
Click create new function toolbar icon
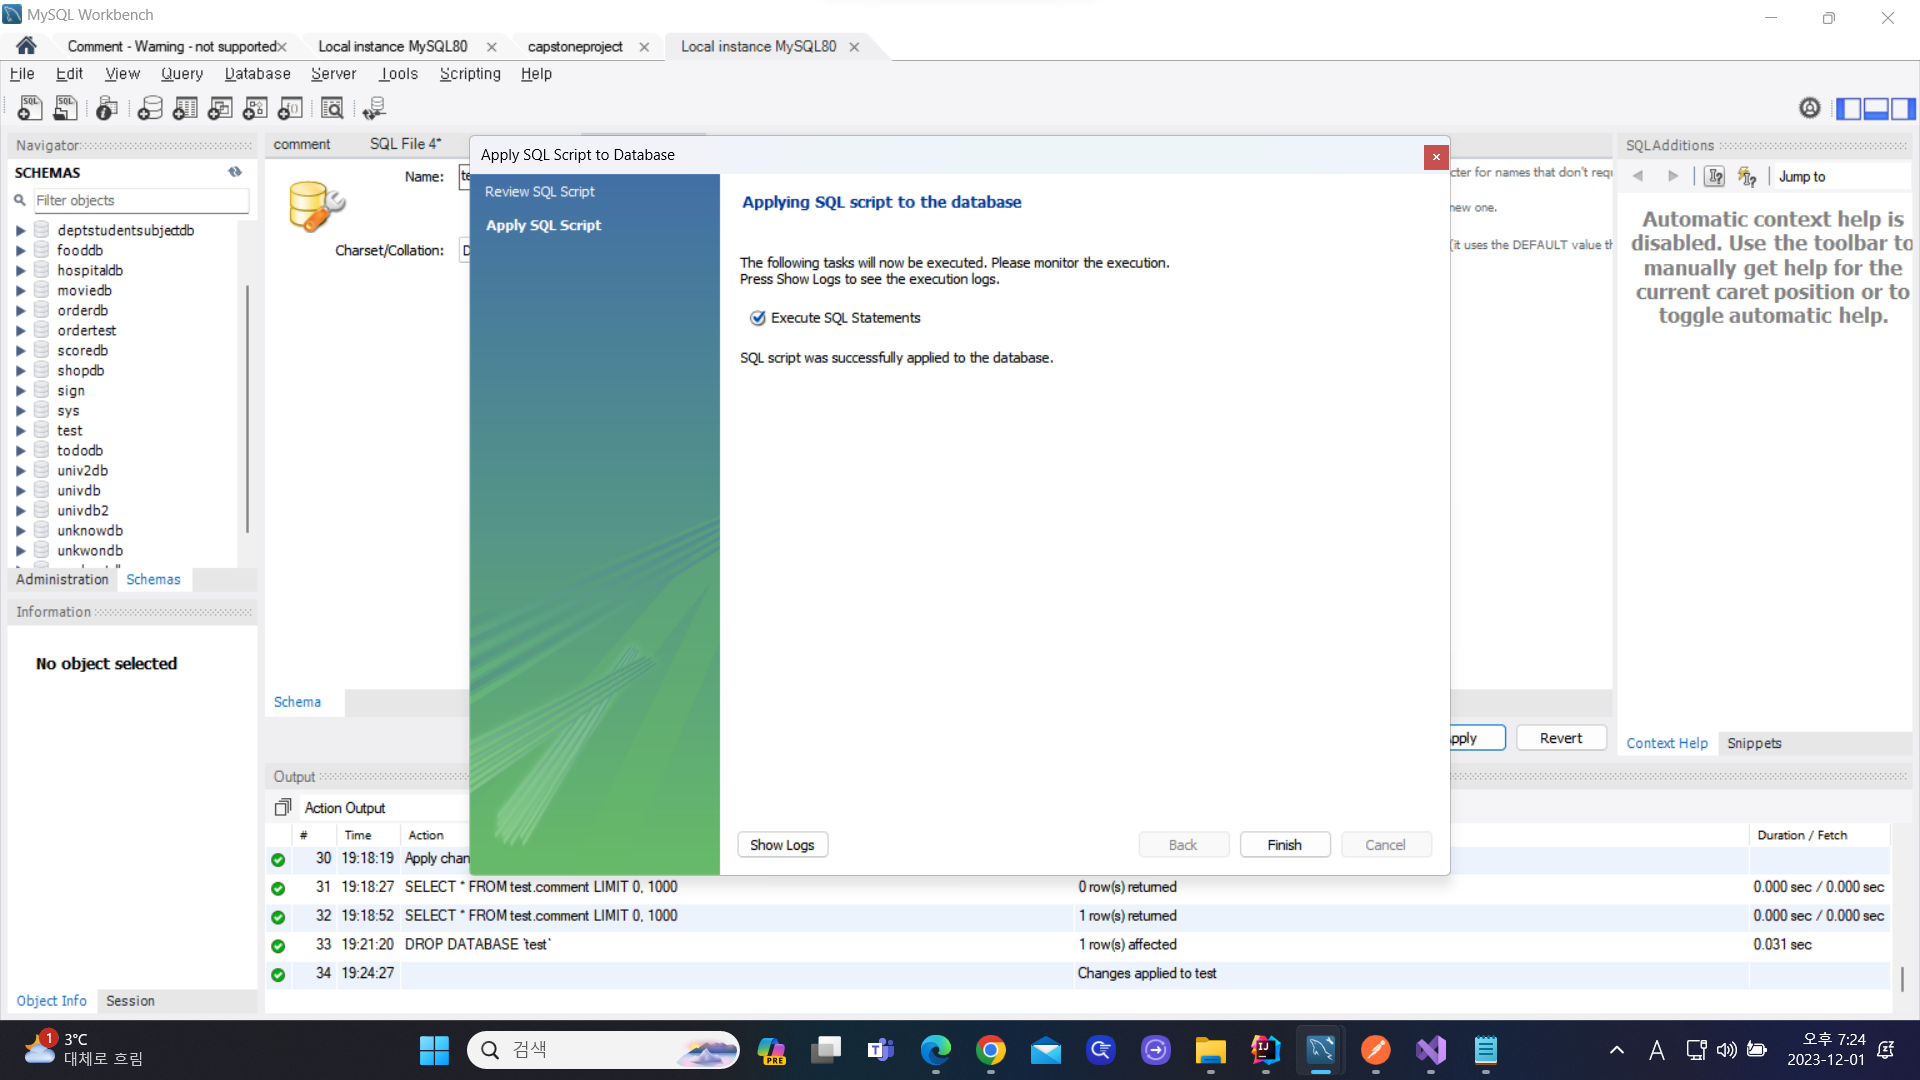tap(290, 108)
